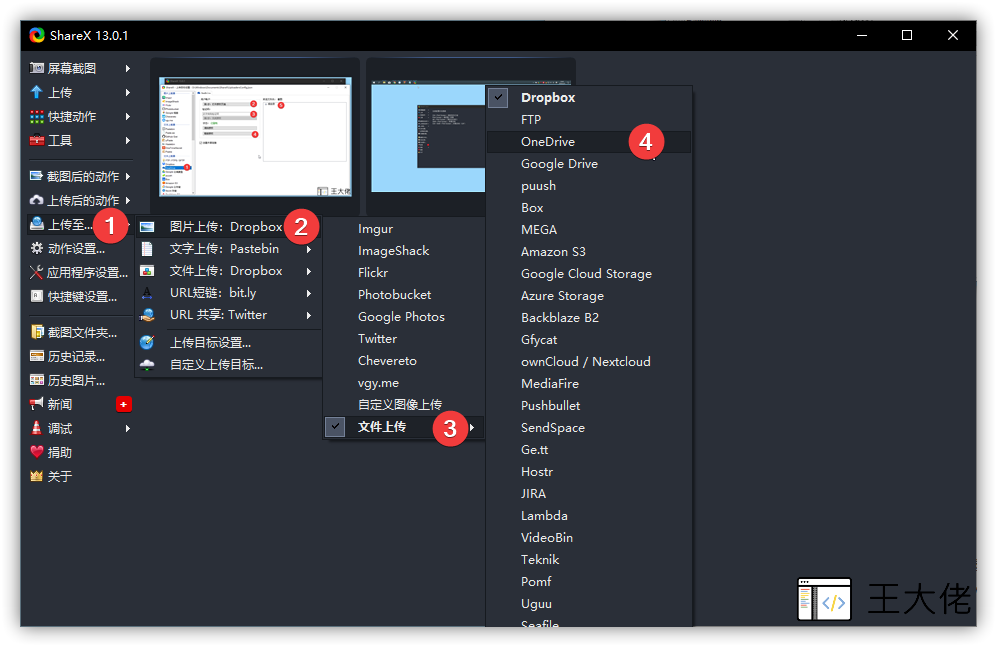
Task: Expand the 调试 submenu arrow
Action: (128, 428)
